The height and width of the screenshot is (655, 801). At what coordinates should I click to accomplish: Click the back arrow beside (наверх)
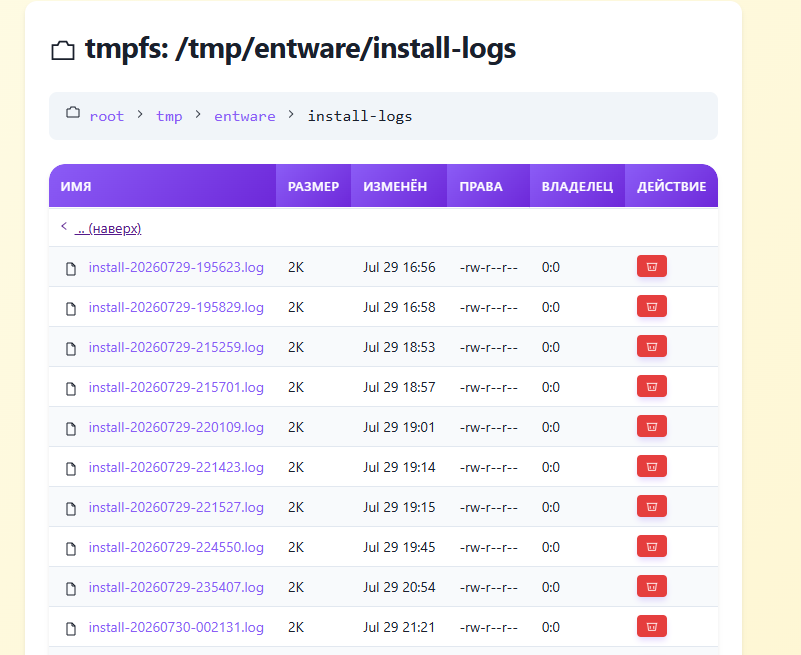tap(64, 226)
